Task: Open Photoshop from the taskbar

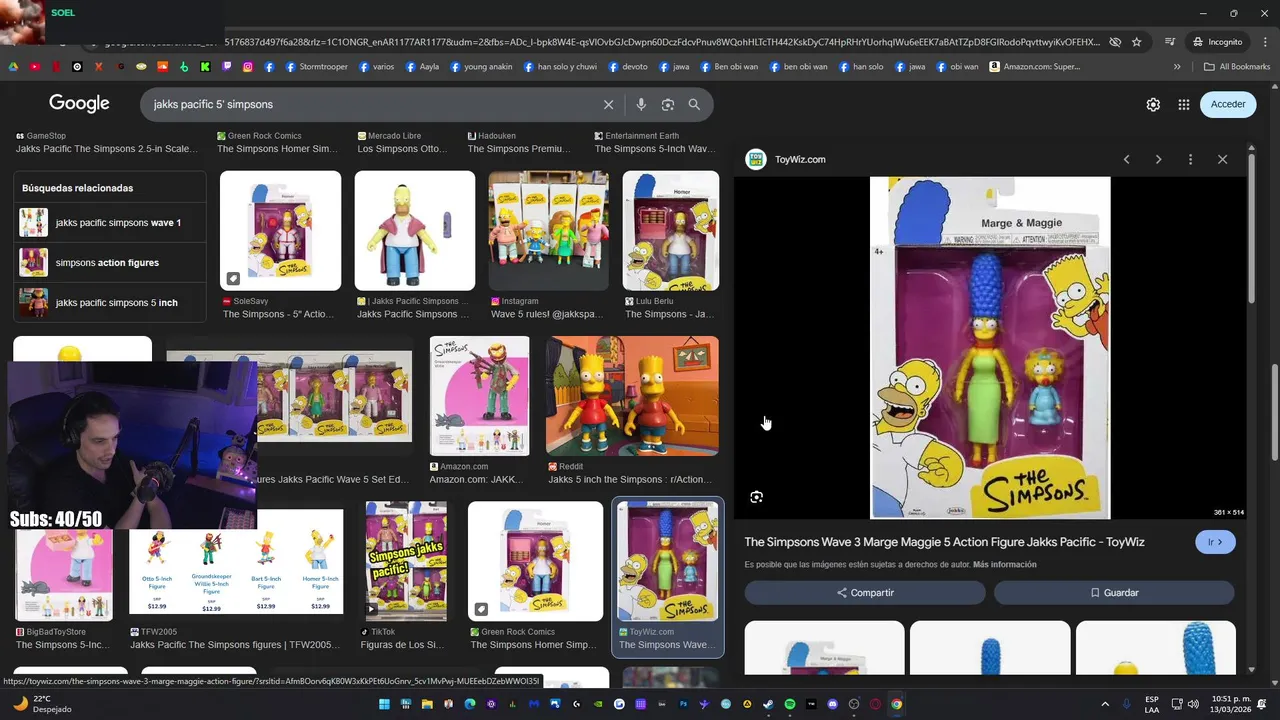Action: [x=684, y=704]
